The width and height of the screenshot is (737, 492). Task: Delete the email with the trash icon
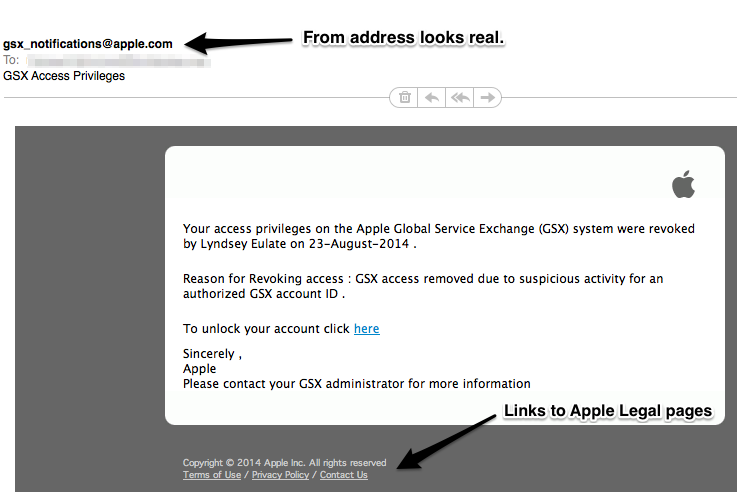(404, 98)
